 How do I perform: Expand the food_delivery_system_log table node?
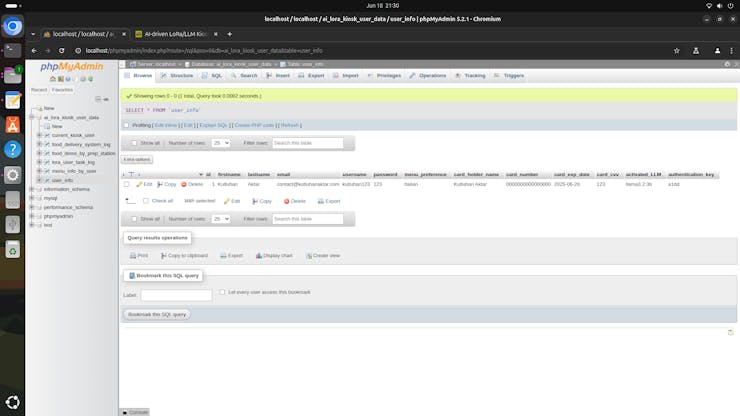tap(40, 144)
